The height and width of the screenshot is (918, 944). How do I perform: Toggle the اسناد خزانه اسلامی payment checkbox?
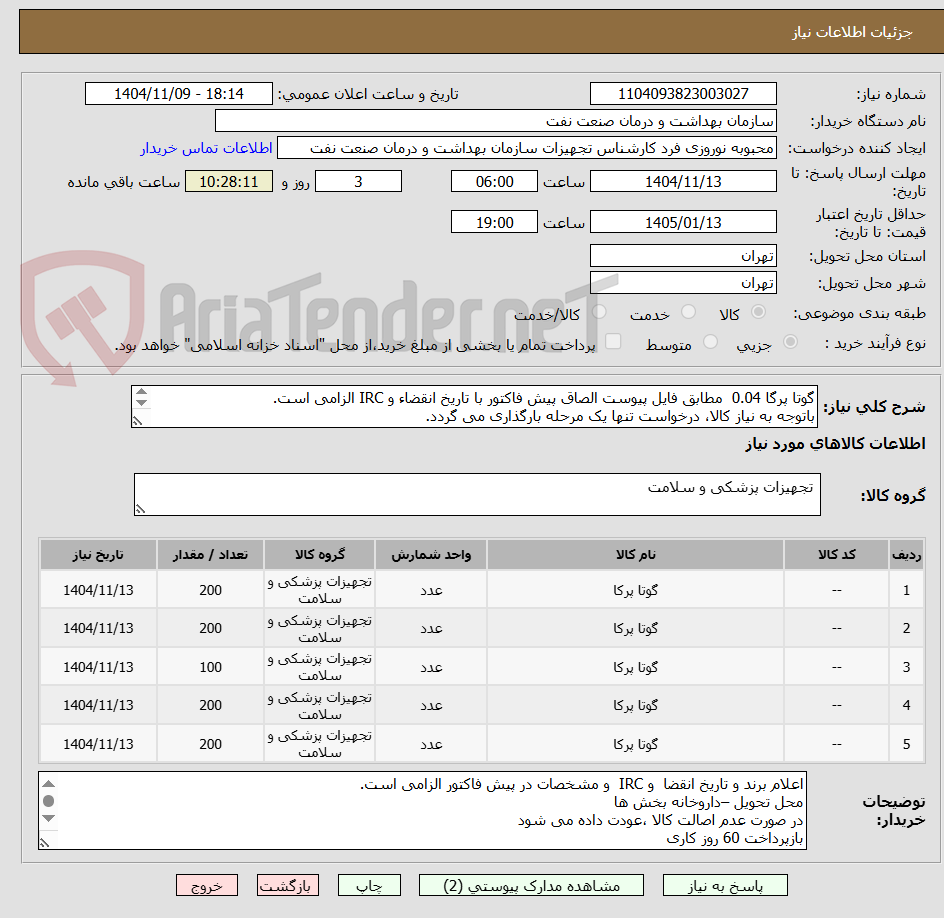tap(613, 342)
